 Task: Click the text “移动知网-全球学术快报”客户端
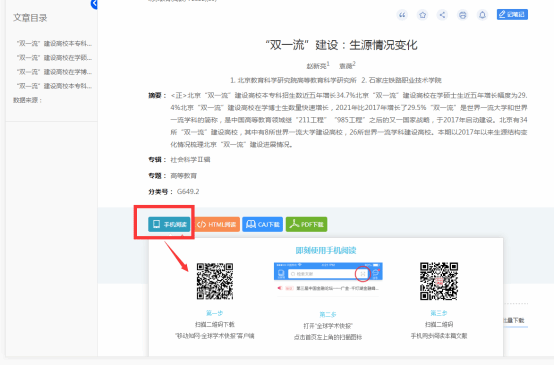pyautogui.click(x=215, y=336)
